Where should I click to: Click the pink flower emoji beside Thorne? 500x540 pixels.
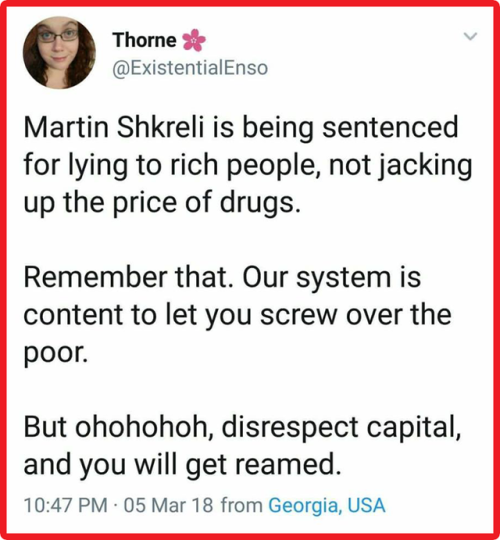[x=194, y=40]
